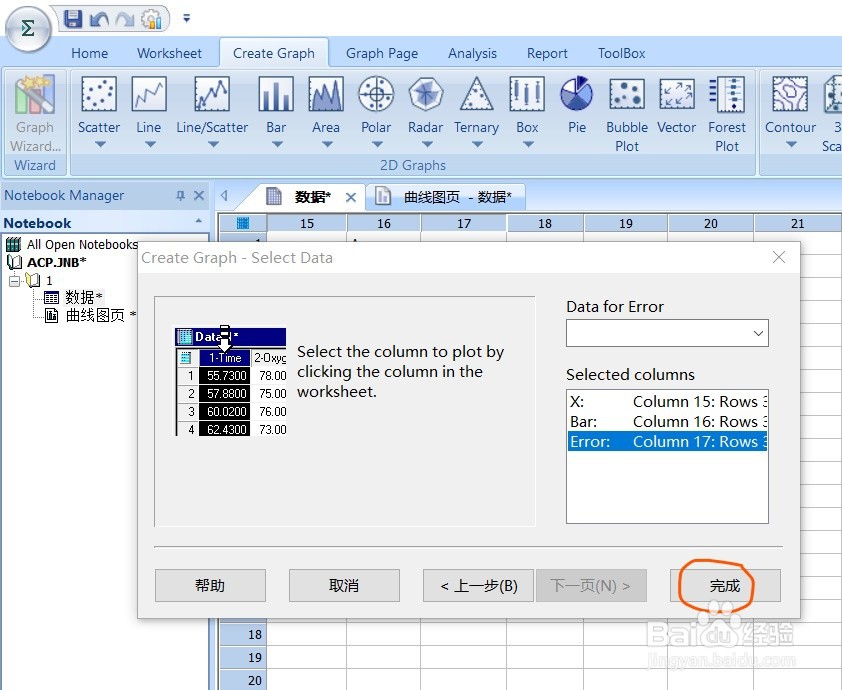Expand Polar graph style dropdown

point(377,144)
